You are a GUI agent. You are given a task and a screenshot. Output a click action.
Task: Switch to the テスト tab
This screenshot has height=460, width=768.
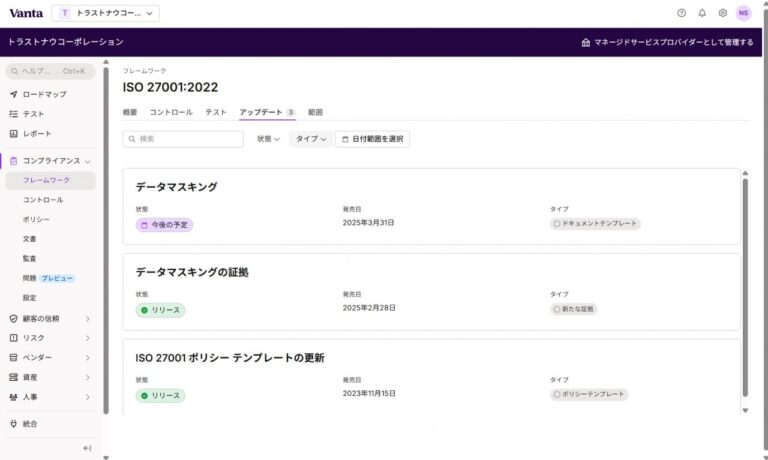tap(216, 112)
